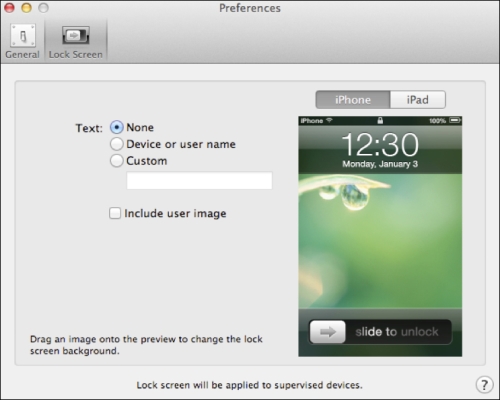Enable Include user image checkbox
The height and width of the screenshot is (400, 500).
[115, 213]
